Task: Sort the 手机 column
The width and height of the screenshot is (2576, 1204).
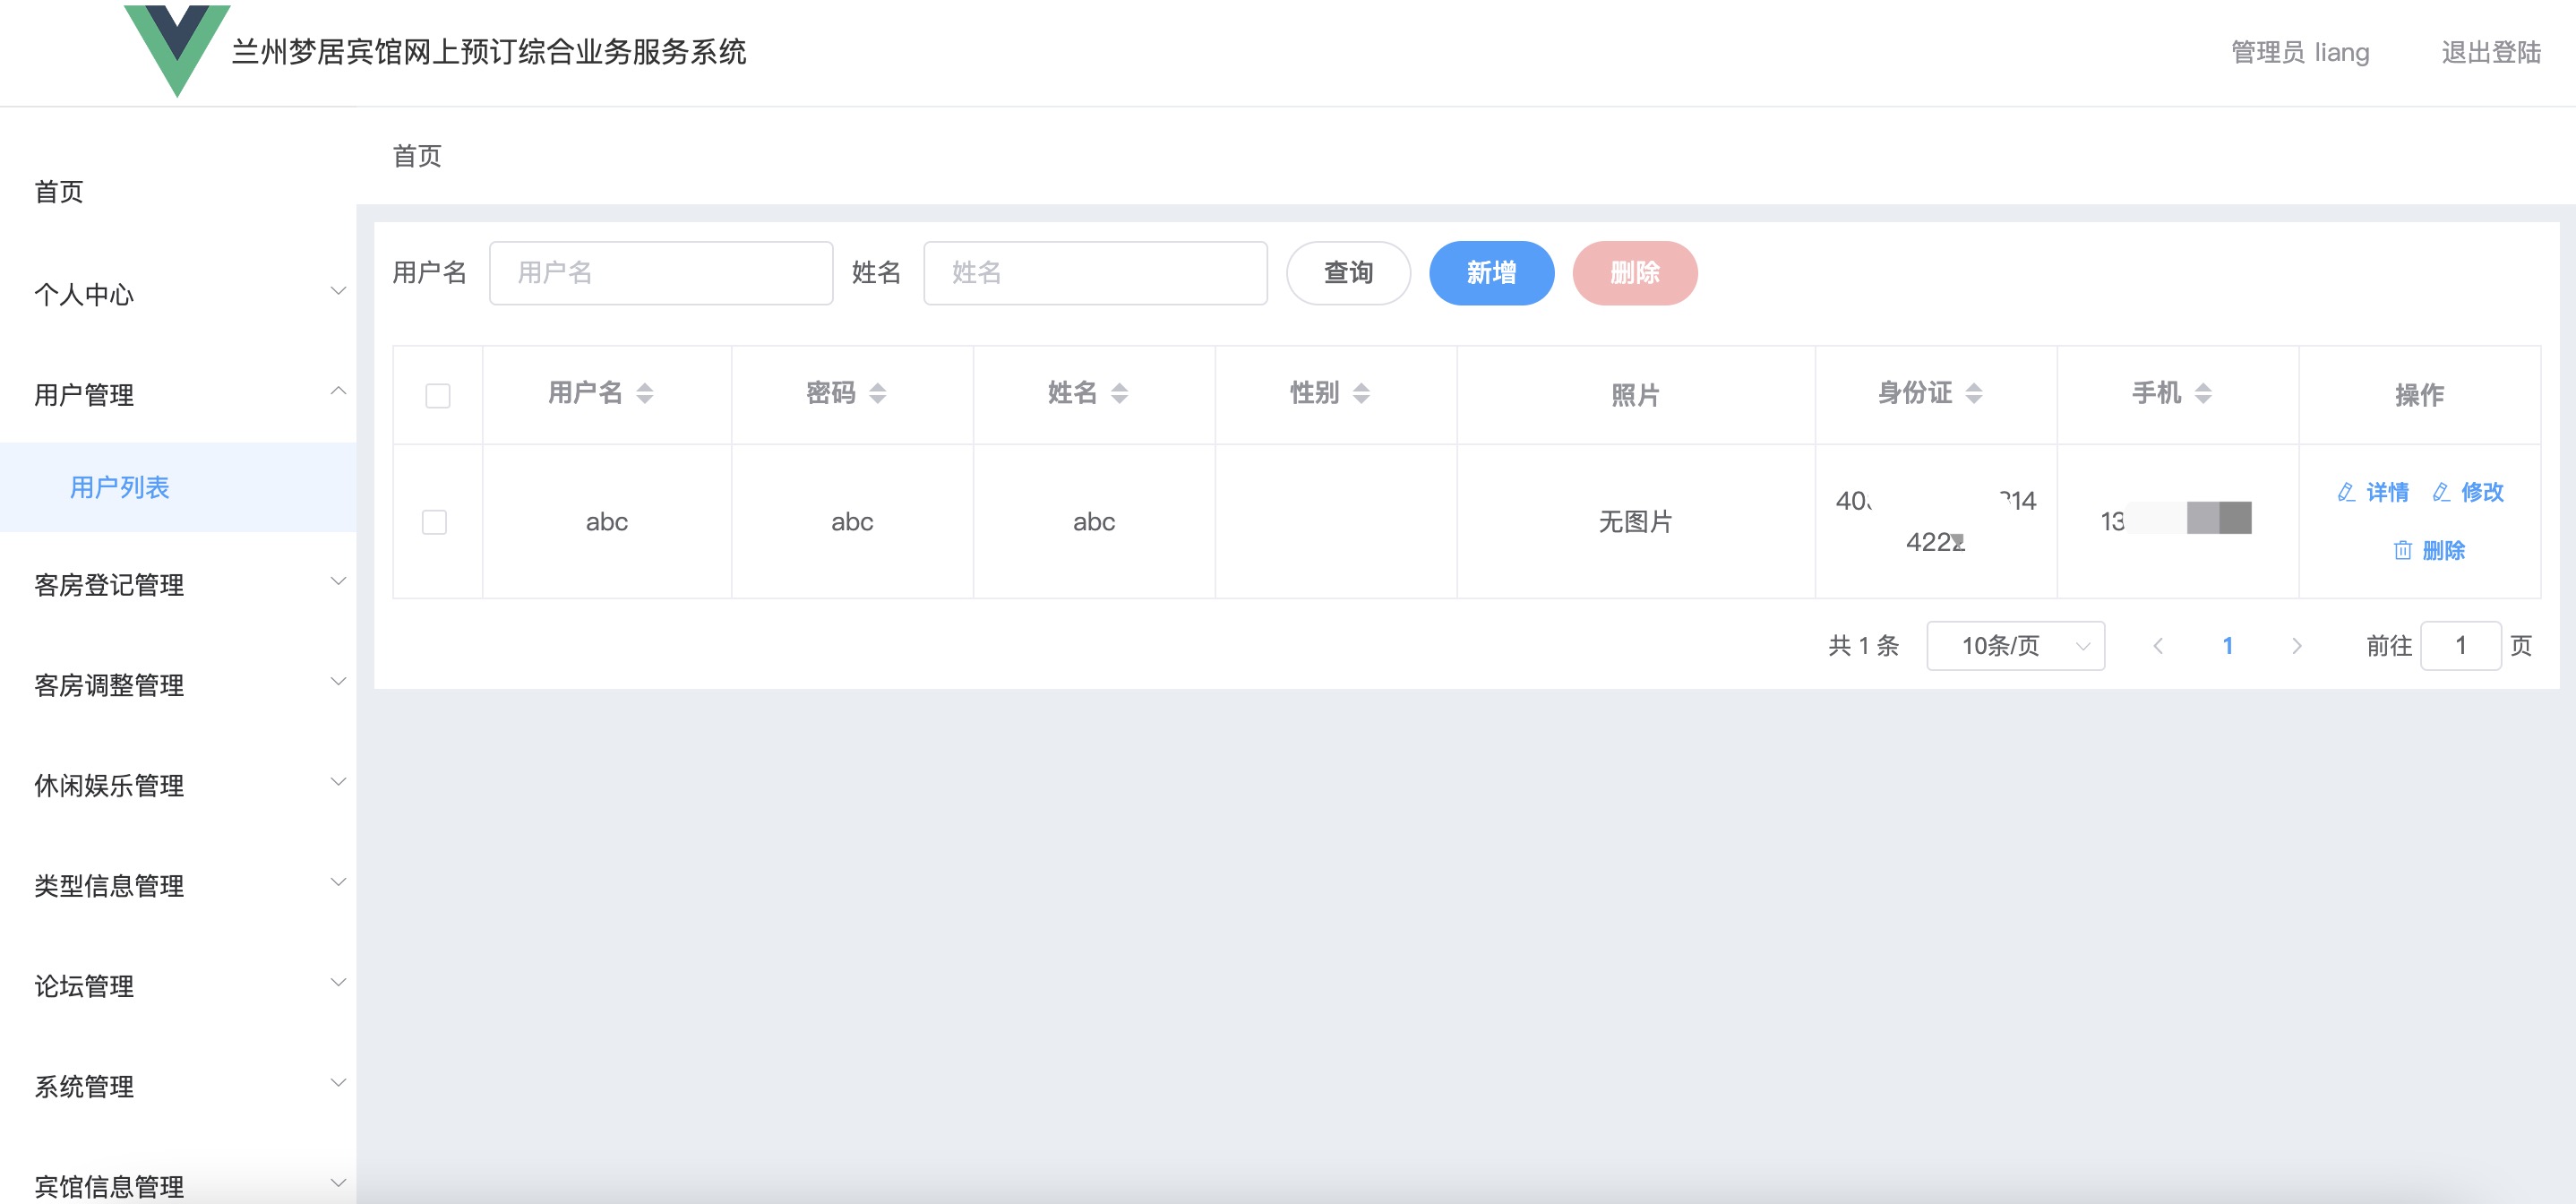Action: tap(2203, 393)
